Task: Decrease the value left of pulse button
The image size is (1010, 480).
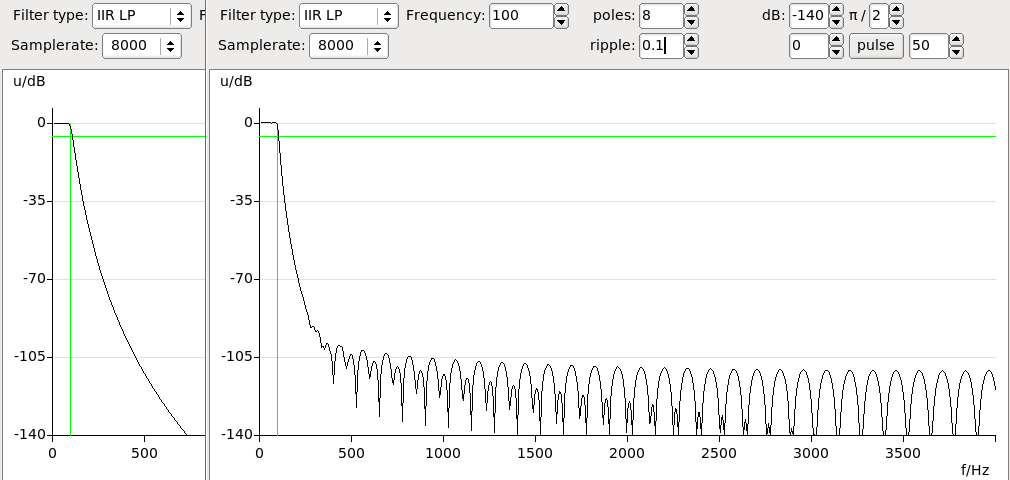Action: pos(836,52)
